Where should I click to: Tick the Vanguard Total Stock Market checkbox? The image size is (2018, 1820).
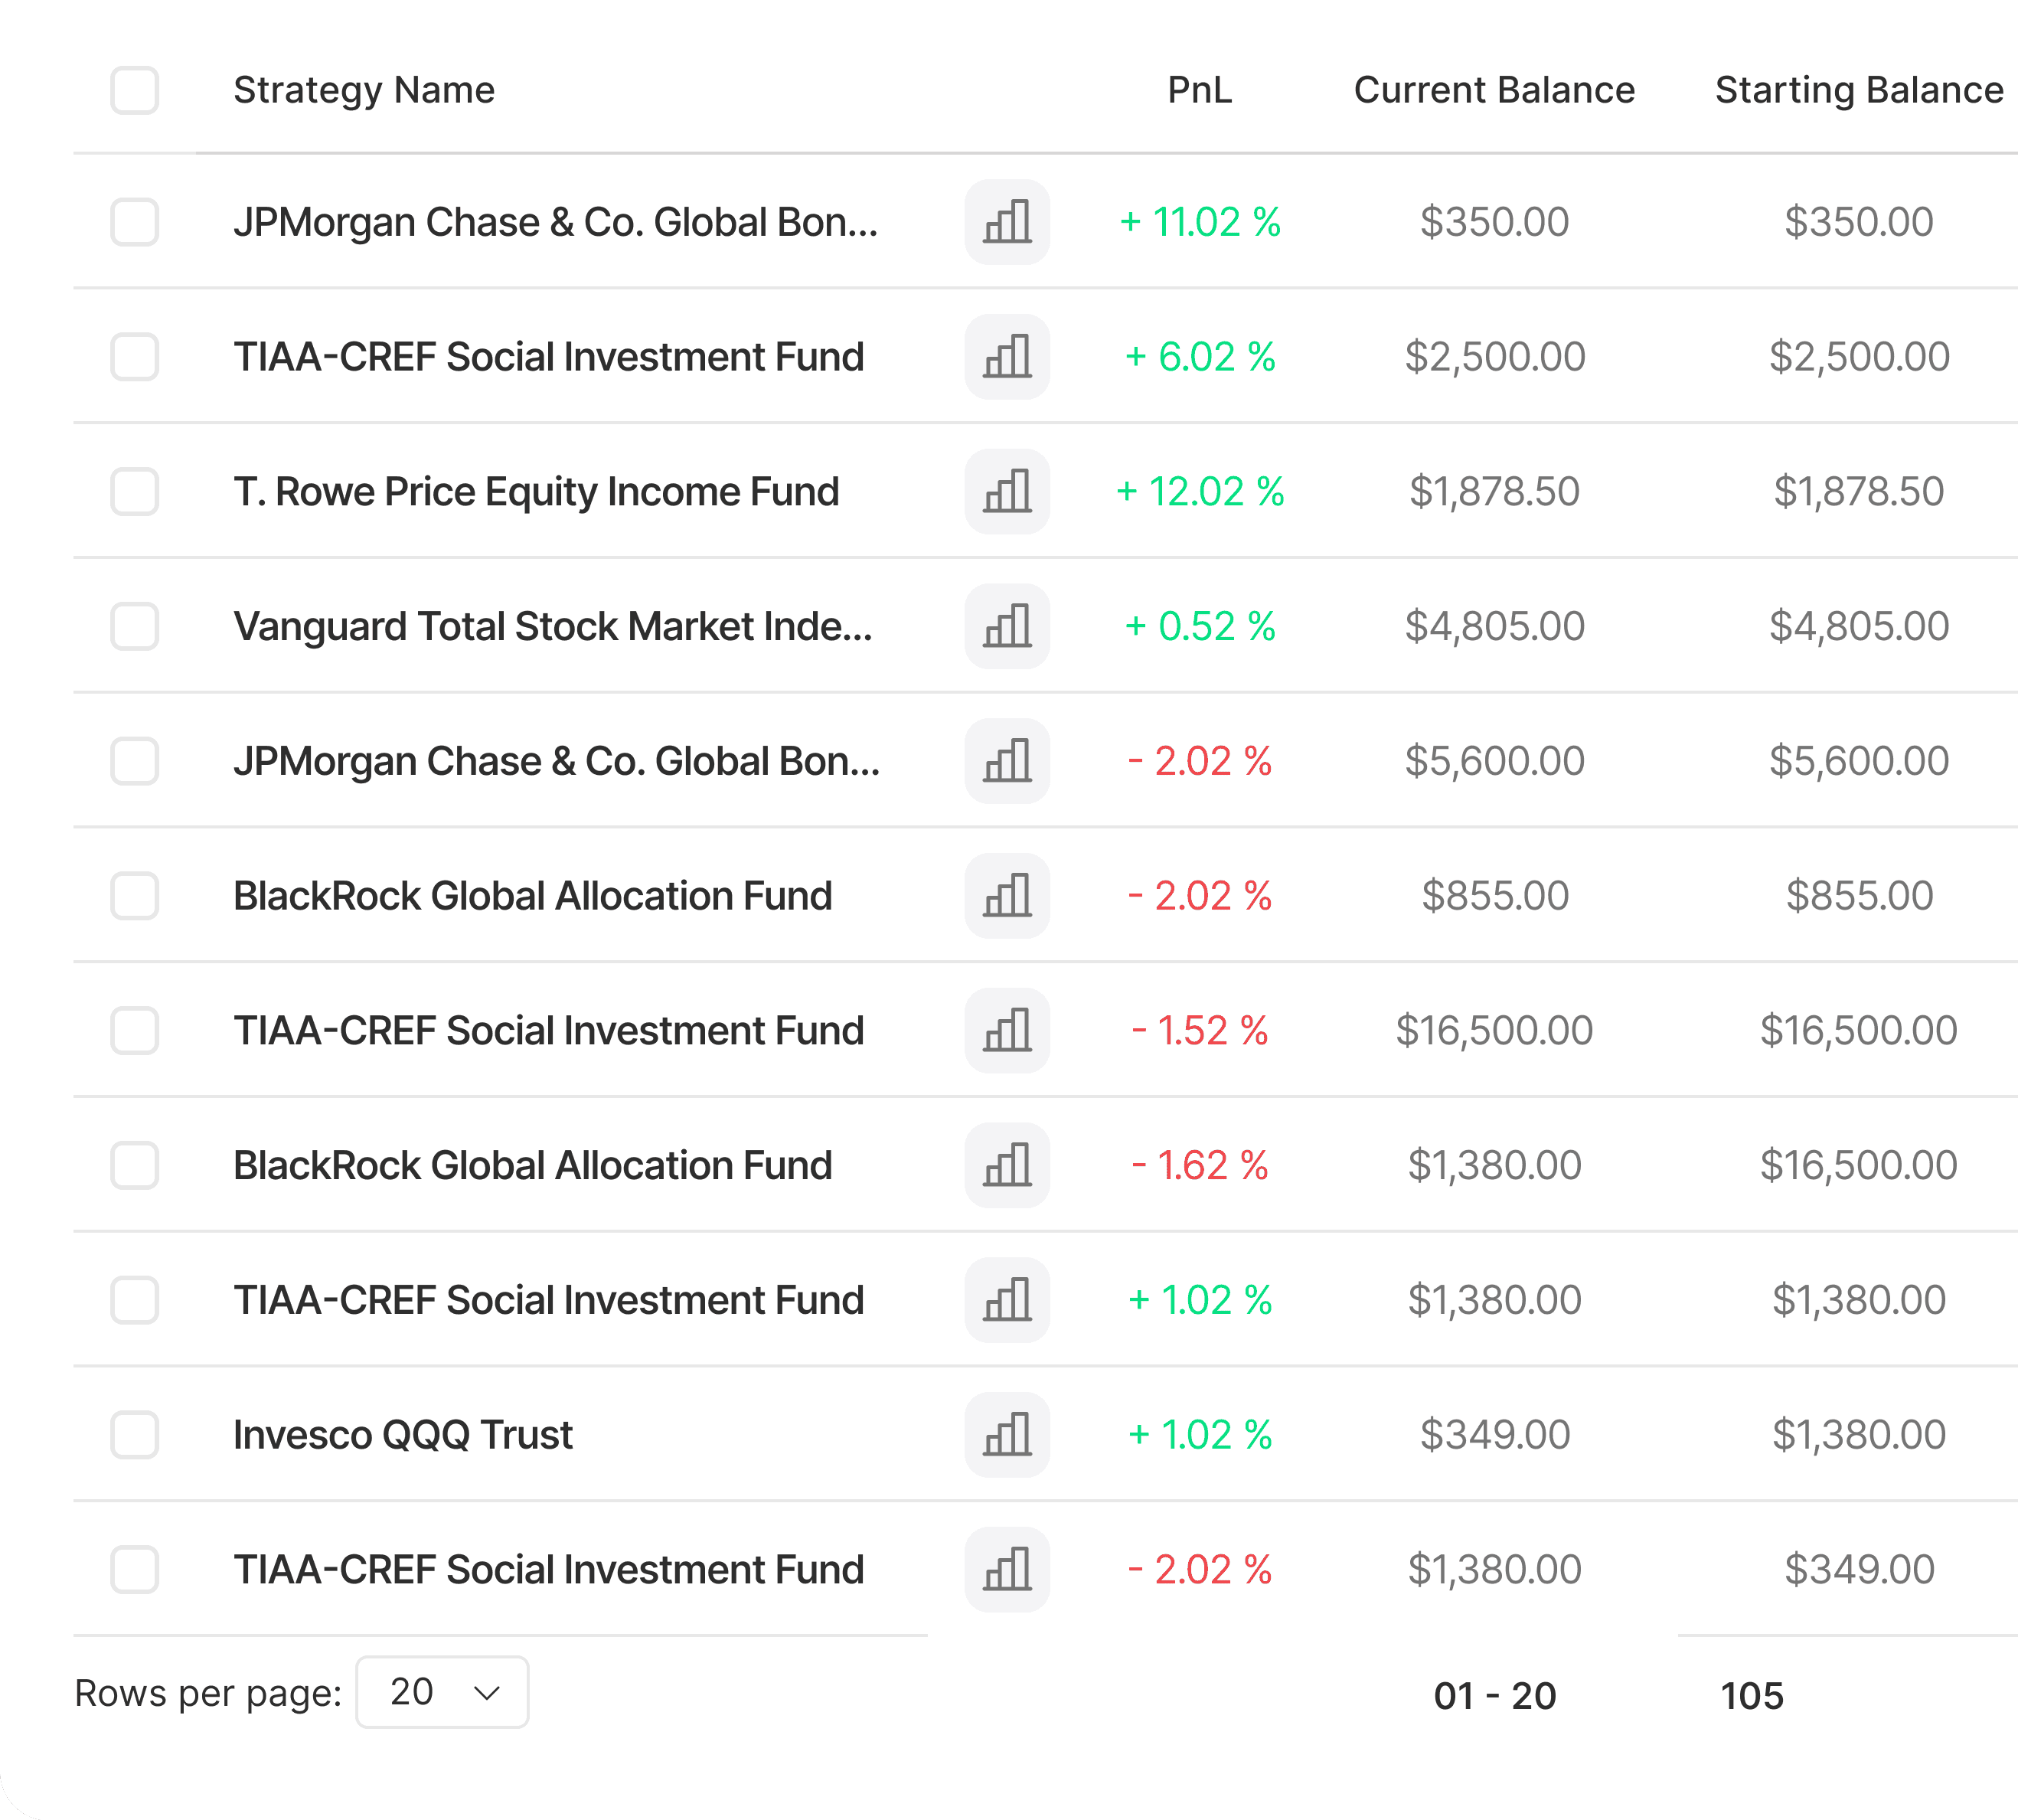point(134,626)
